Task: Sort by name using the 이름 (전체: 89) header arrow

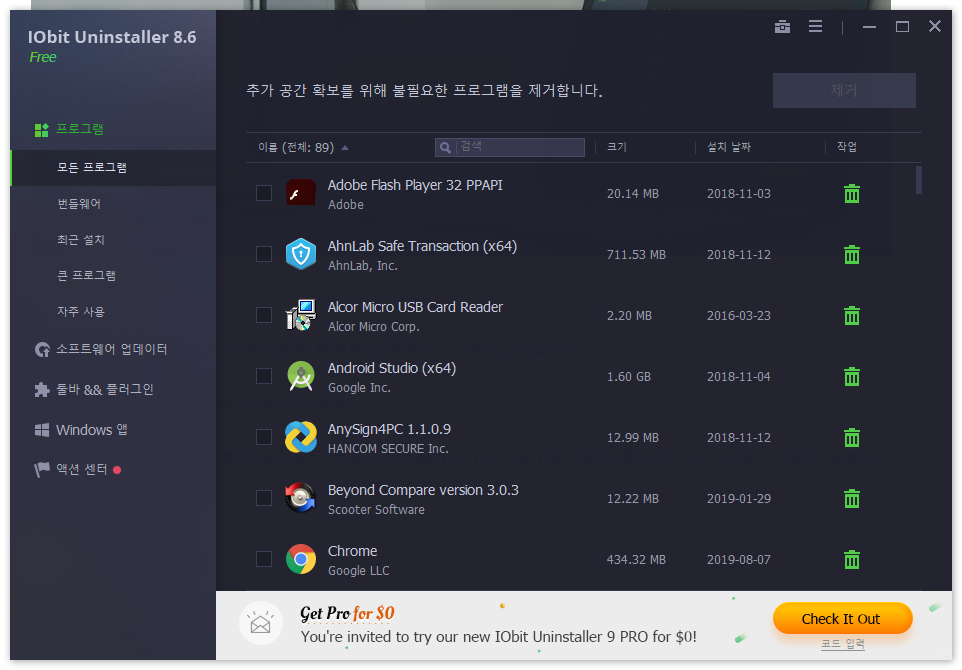Action: pos(345,148)
